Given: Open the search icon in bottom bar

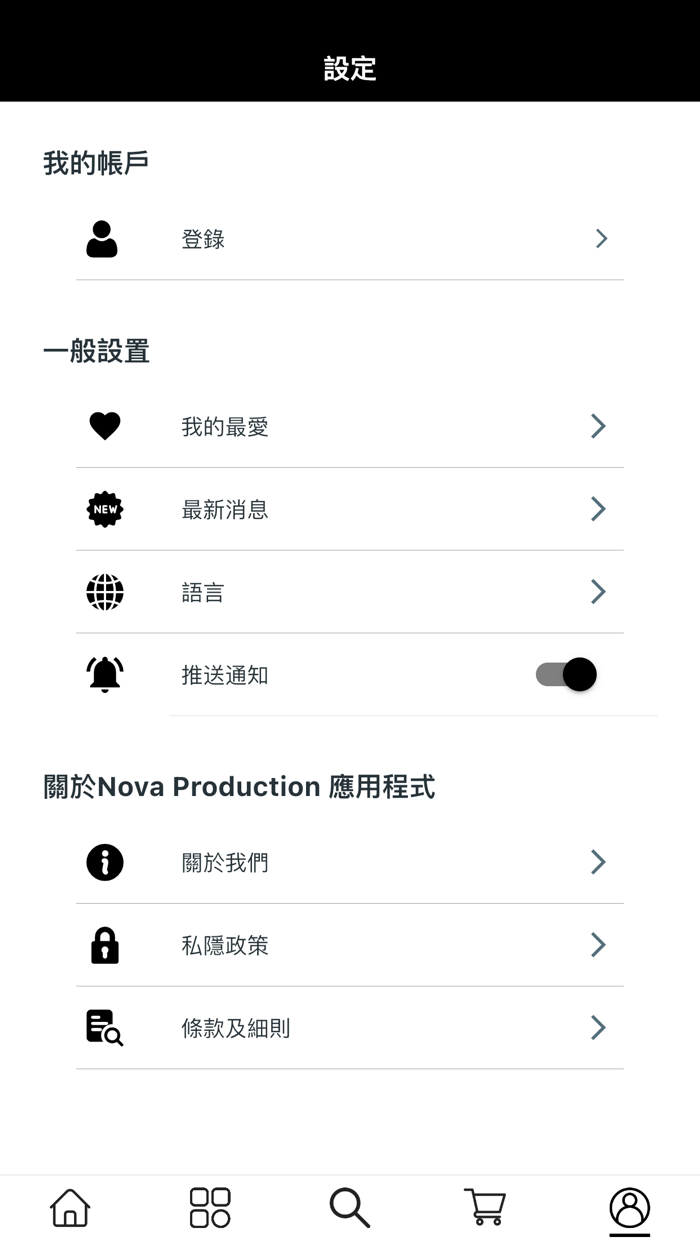Looking at the screenshot, I should (348, 1207).
